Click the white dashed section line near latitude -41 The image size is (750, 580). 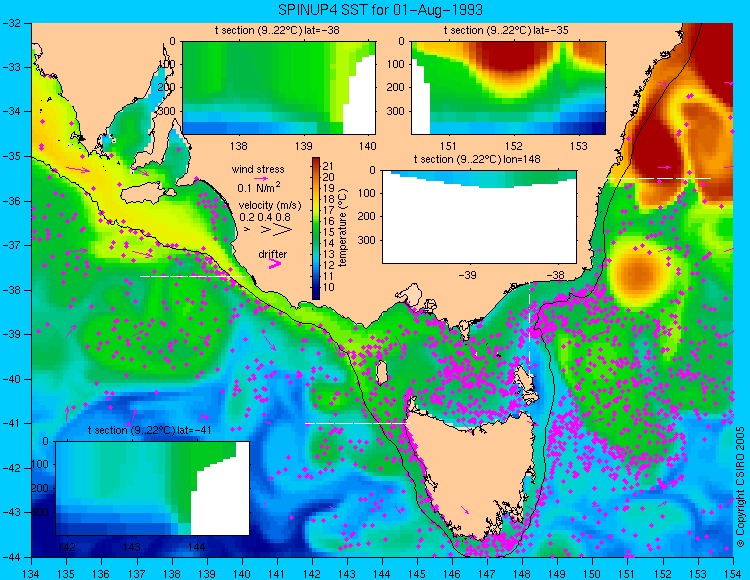pos(357,423)
